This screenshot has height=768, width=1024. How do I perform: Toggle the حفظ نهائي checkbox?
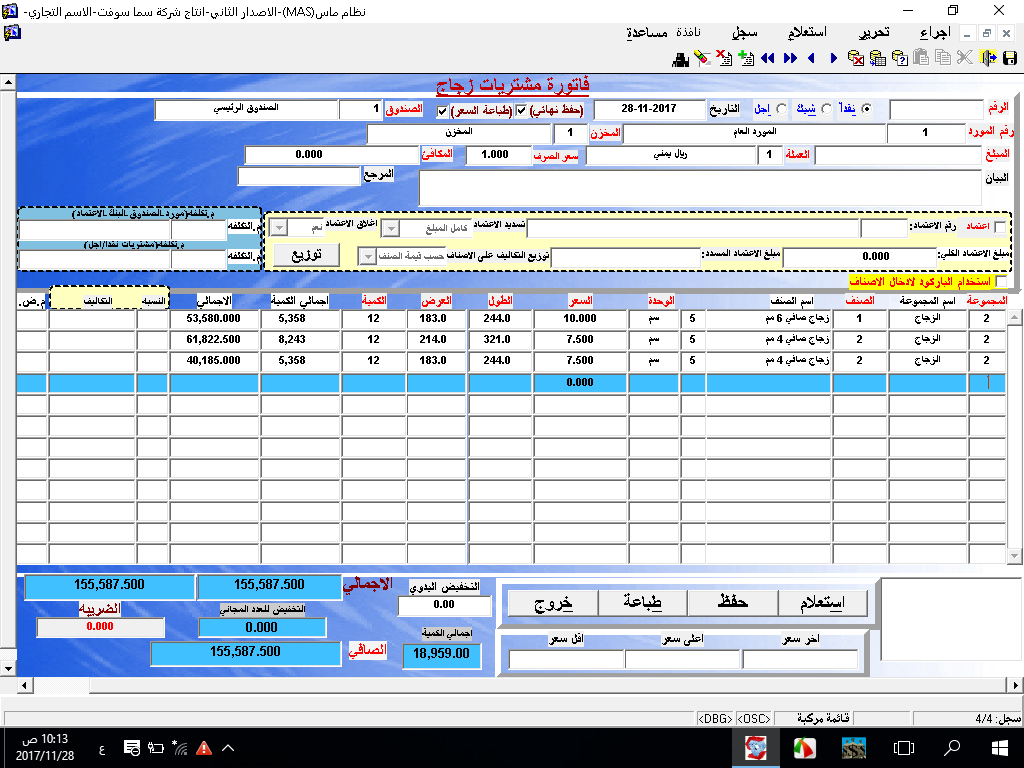pyautogui.click(x=521, y=110)
